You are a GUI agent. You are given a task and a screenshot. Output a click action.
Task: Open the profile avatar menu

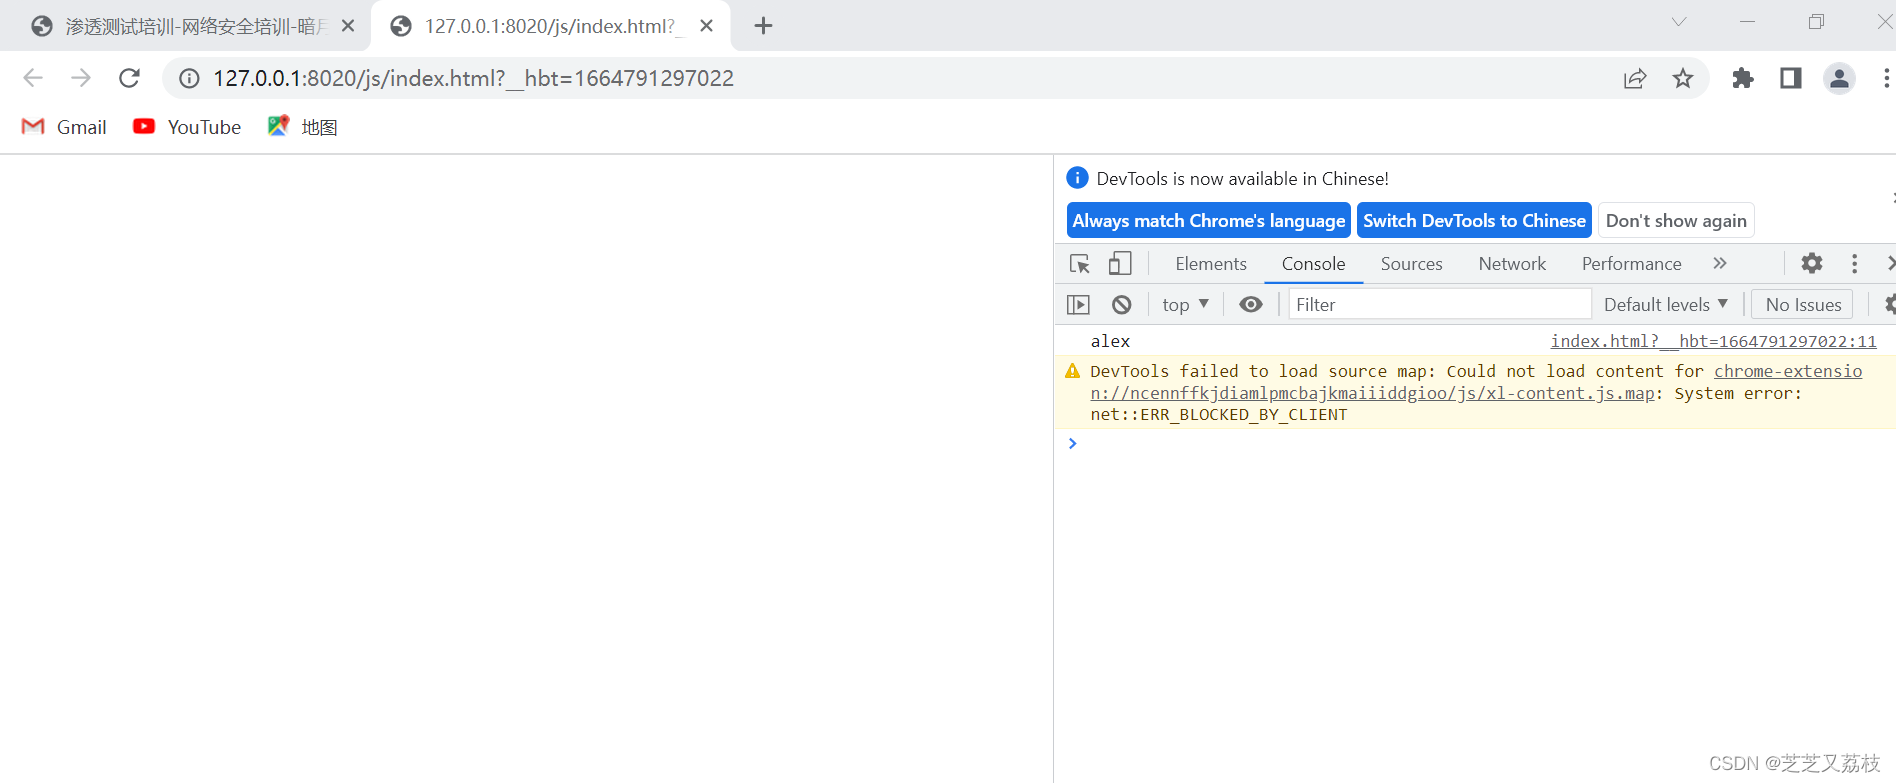tap(1839, 78)
